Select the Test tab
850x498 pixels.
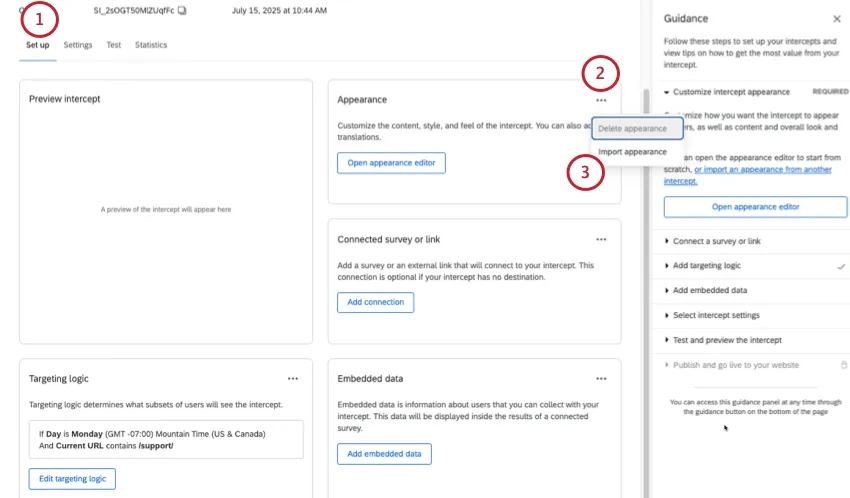pos(114,45)
